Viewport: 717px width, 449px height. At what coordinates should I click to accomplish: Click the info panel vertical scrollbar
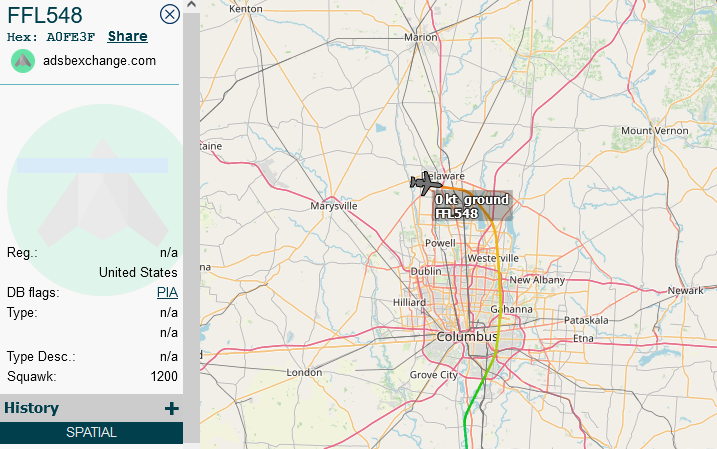pyautogui.click(x=191, y=220)
